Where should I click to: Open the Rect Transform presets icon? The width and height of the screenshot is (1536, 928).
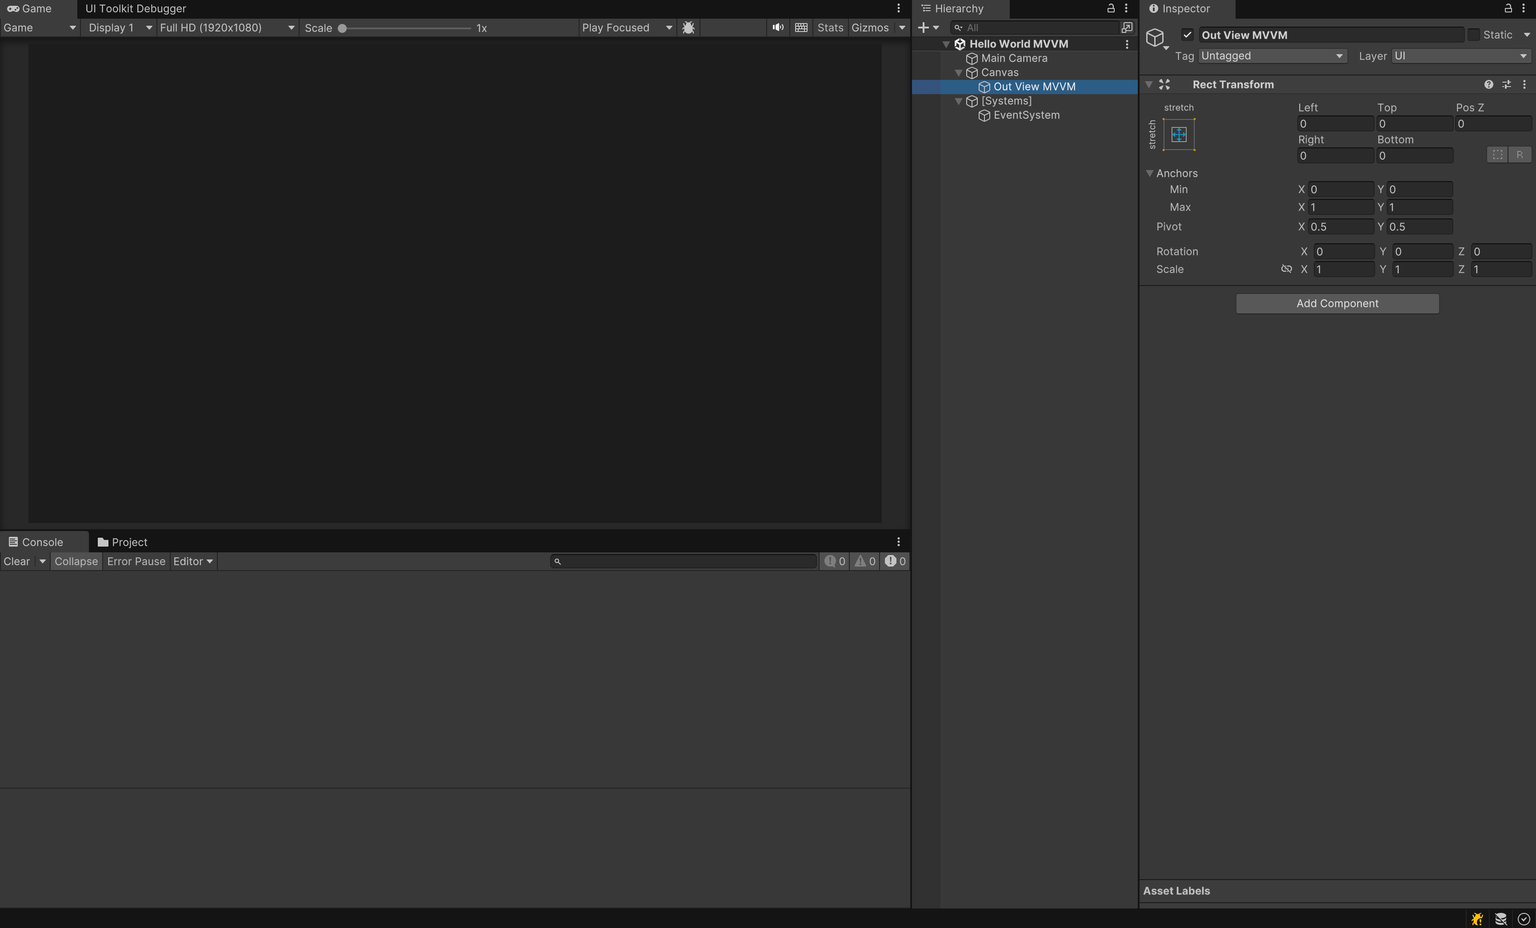click(x=1505, y=84)
